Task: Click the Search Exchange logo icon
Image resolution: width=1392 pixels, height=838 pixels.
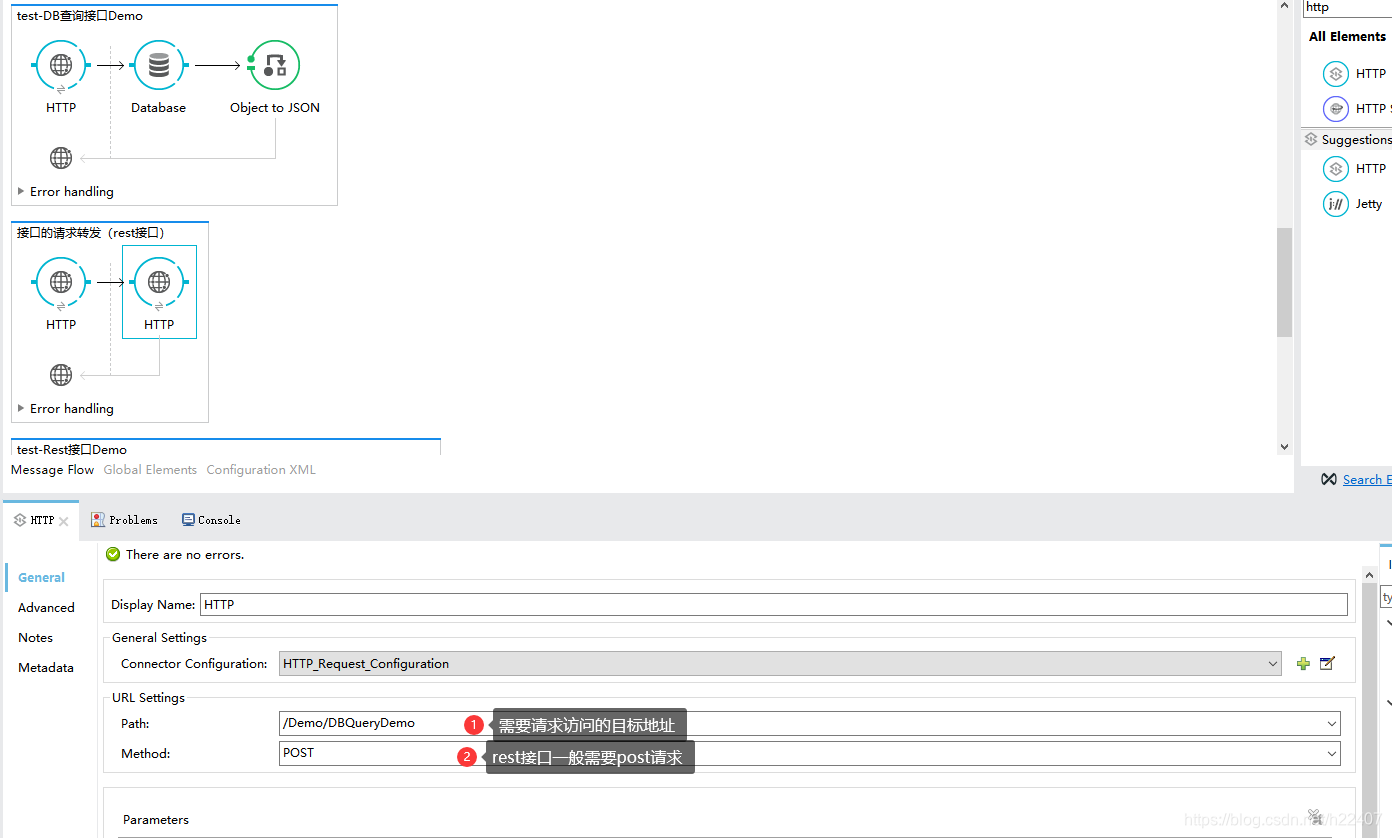Action: [x=1328, y=480]
